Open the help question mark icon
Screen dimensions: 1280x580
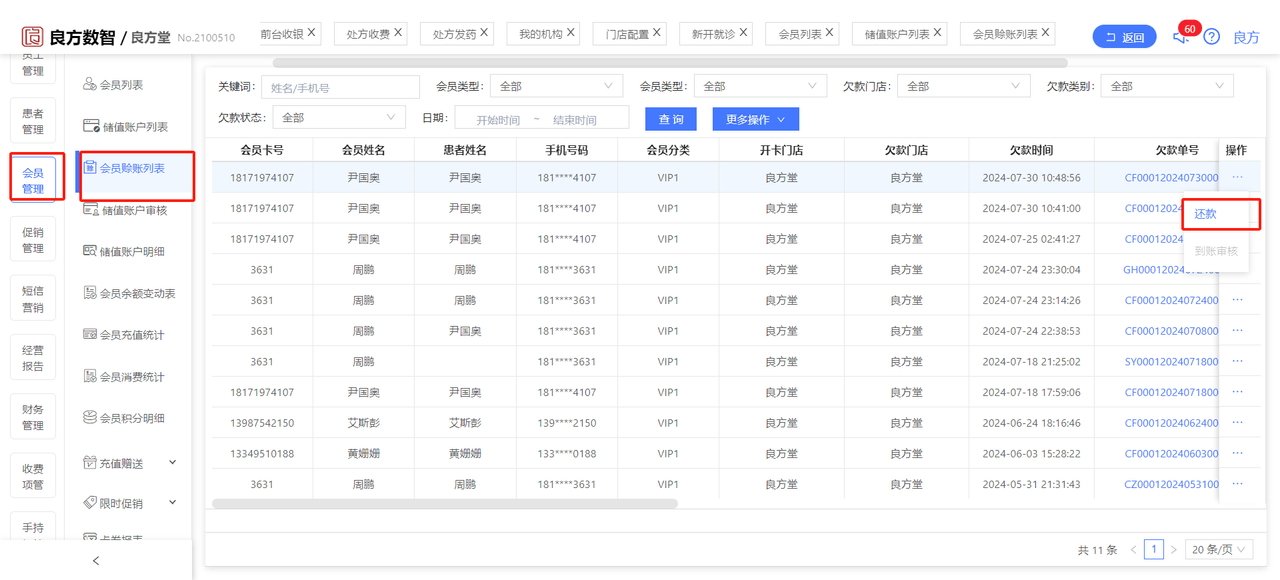click(x=1211, y=37)
